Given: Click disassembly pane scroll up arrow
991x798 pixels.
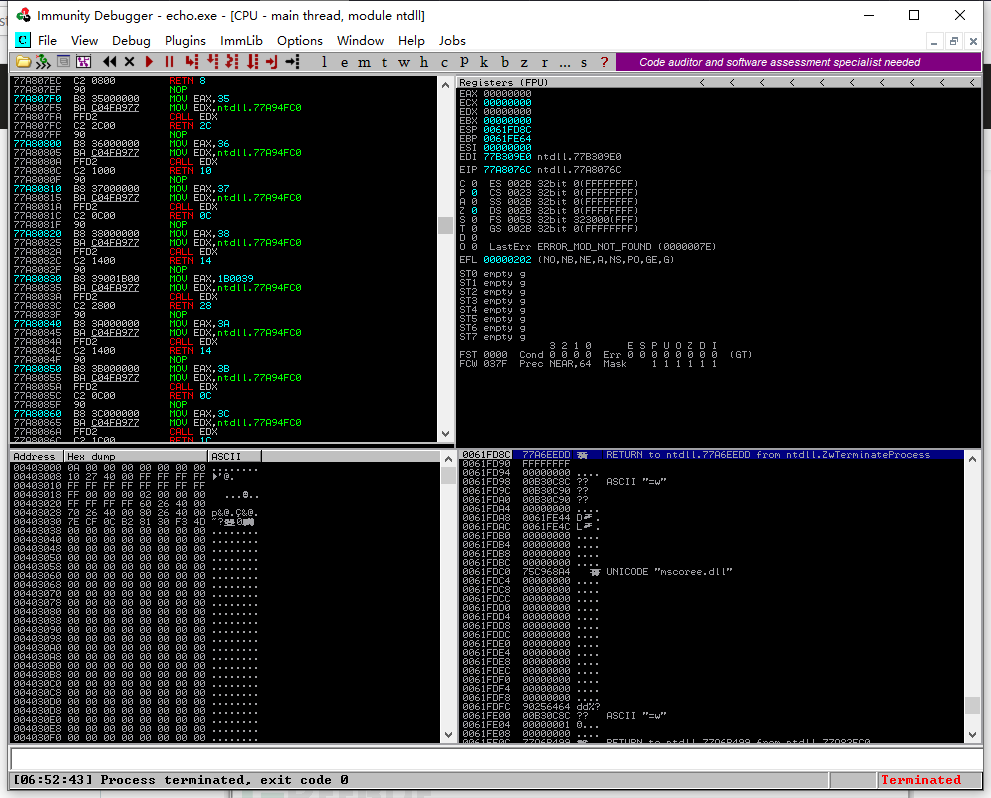Looking at the screenshot, I should pos(446,85).
